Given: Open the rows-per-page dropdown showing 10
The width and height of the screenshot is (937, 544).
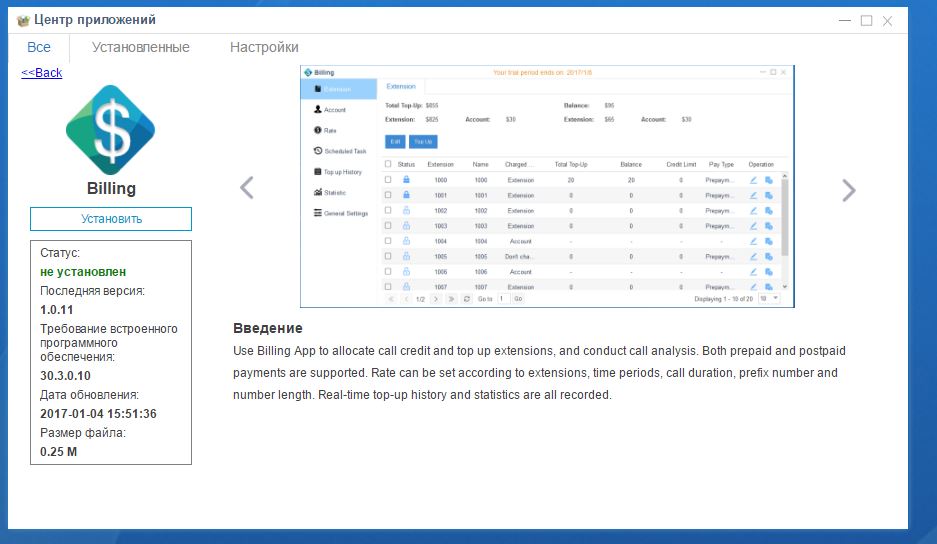Looking at the screenshot, I should pos(768,299).
